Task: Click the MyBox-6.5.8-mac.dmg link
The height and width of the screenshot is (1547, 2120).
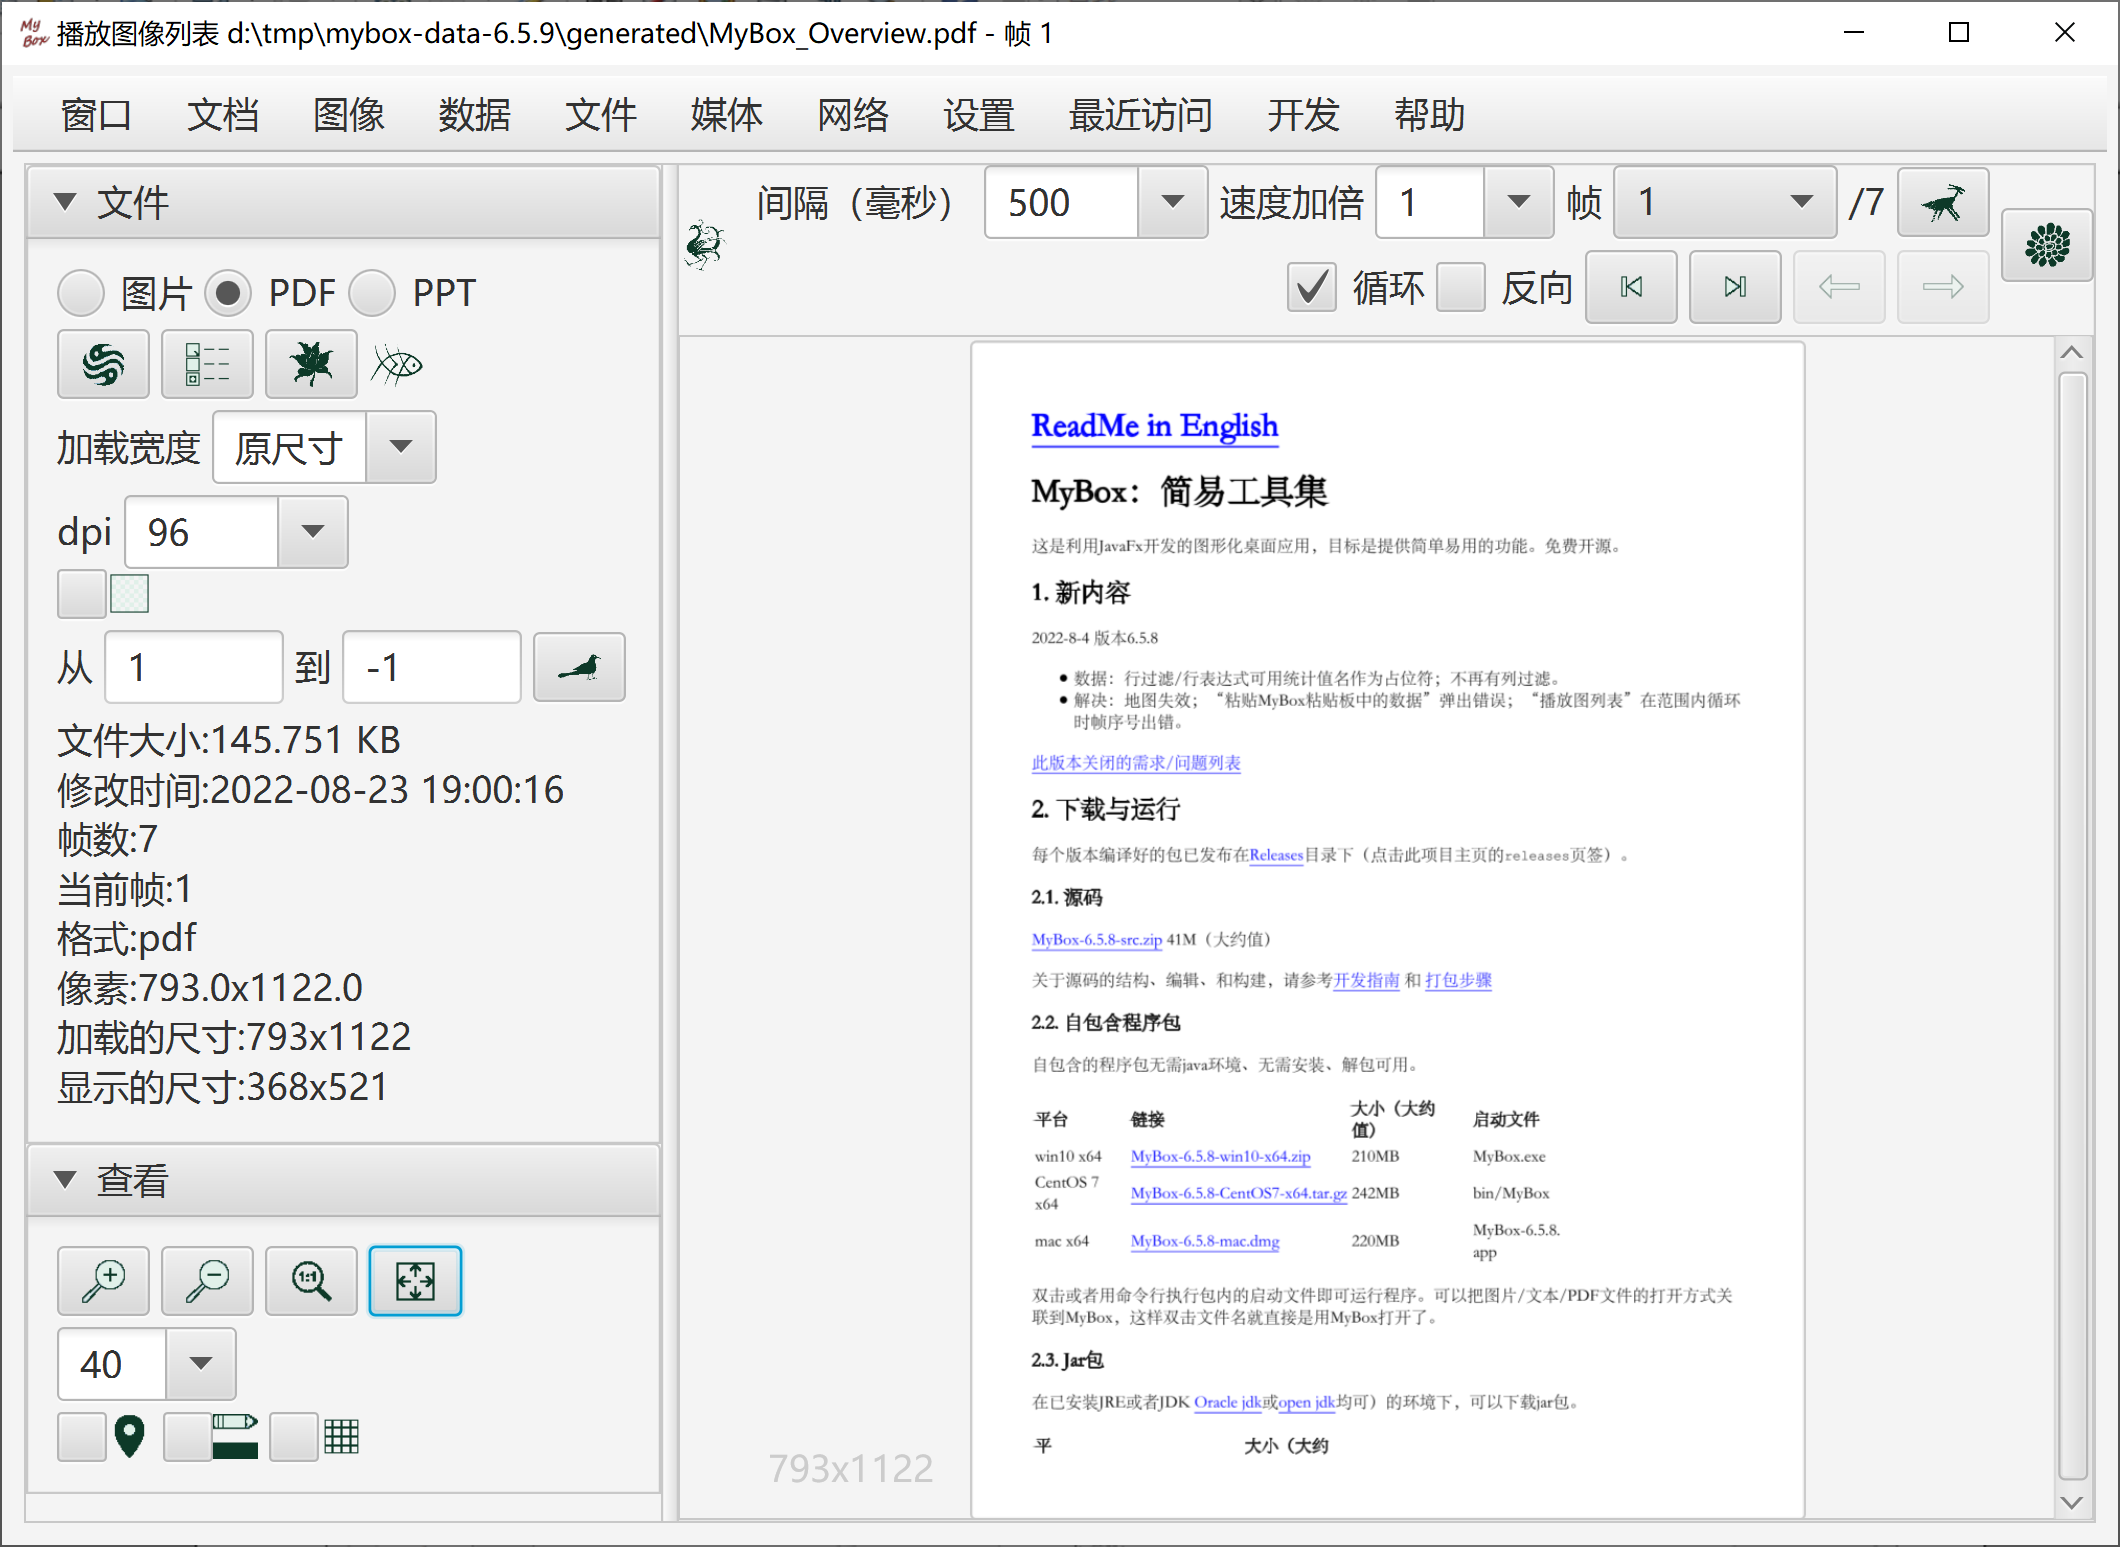Action: click(1204, 1241)
